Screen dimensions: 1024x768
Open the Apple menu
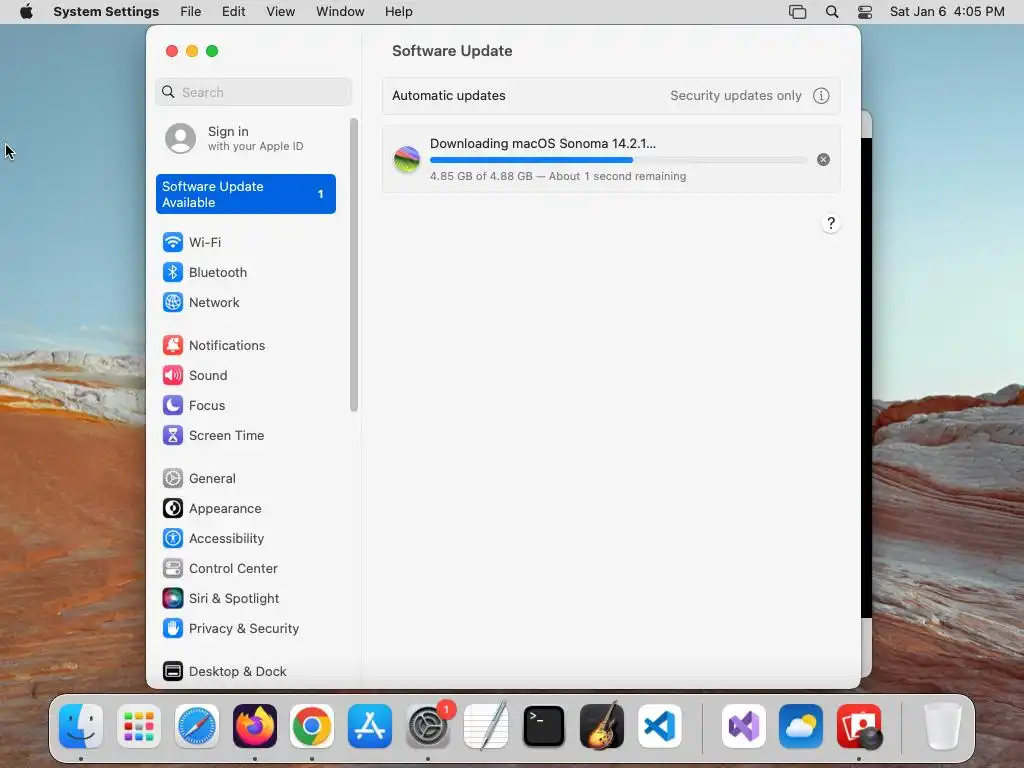[x=26, y=12]
